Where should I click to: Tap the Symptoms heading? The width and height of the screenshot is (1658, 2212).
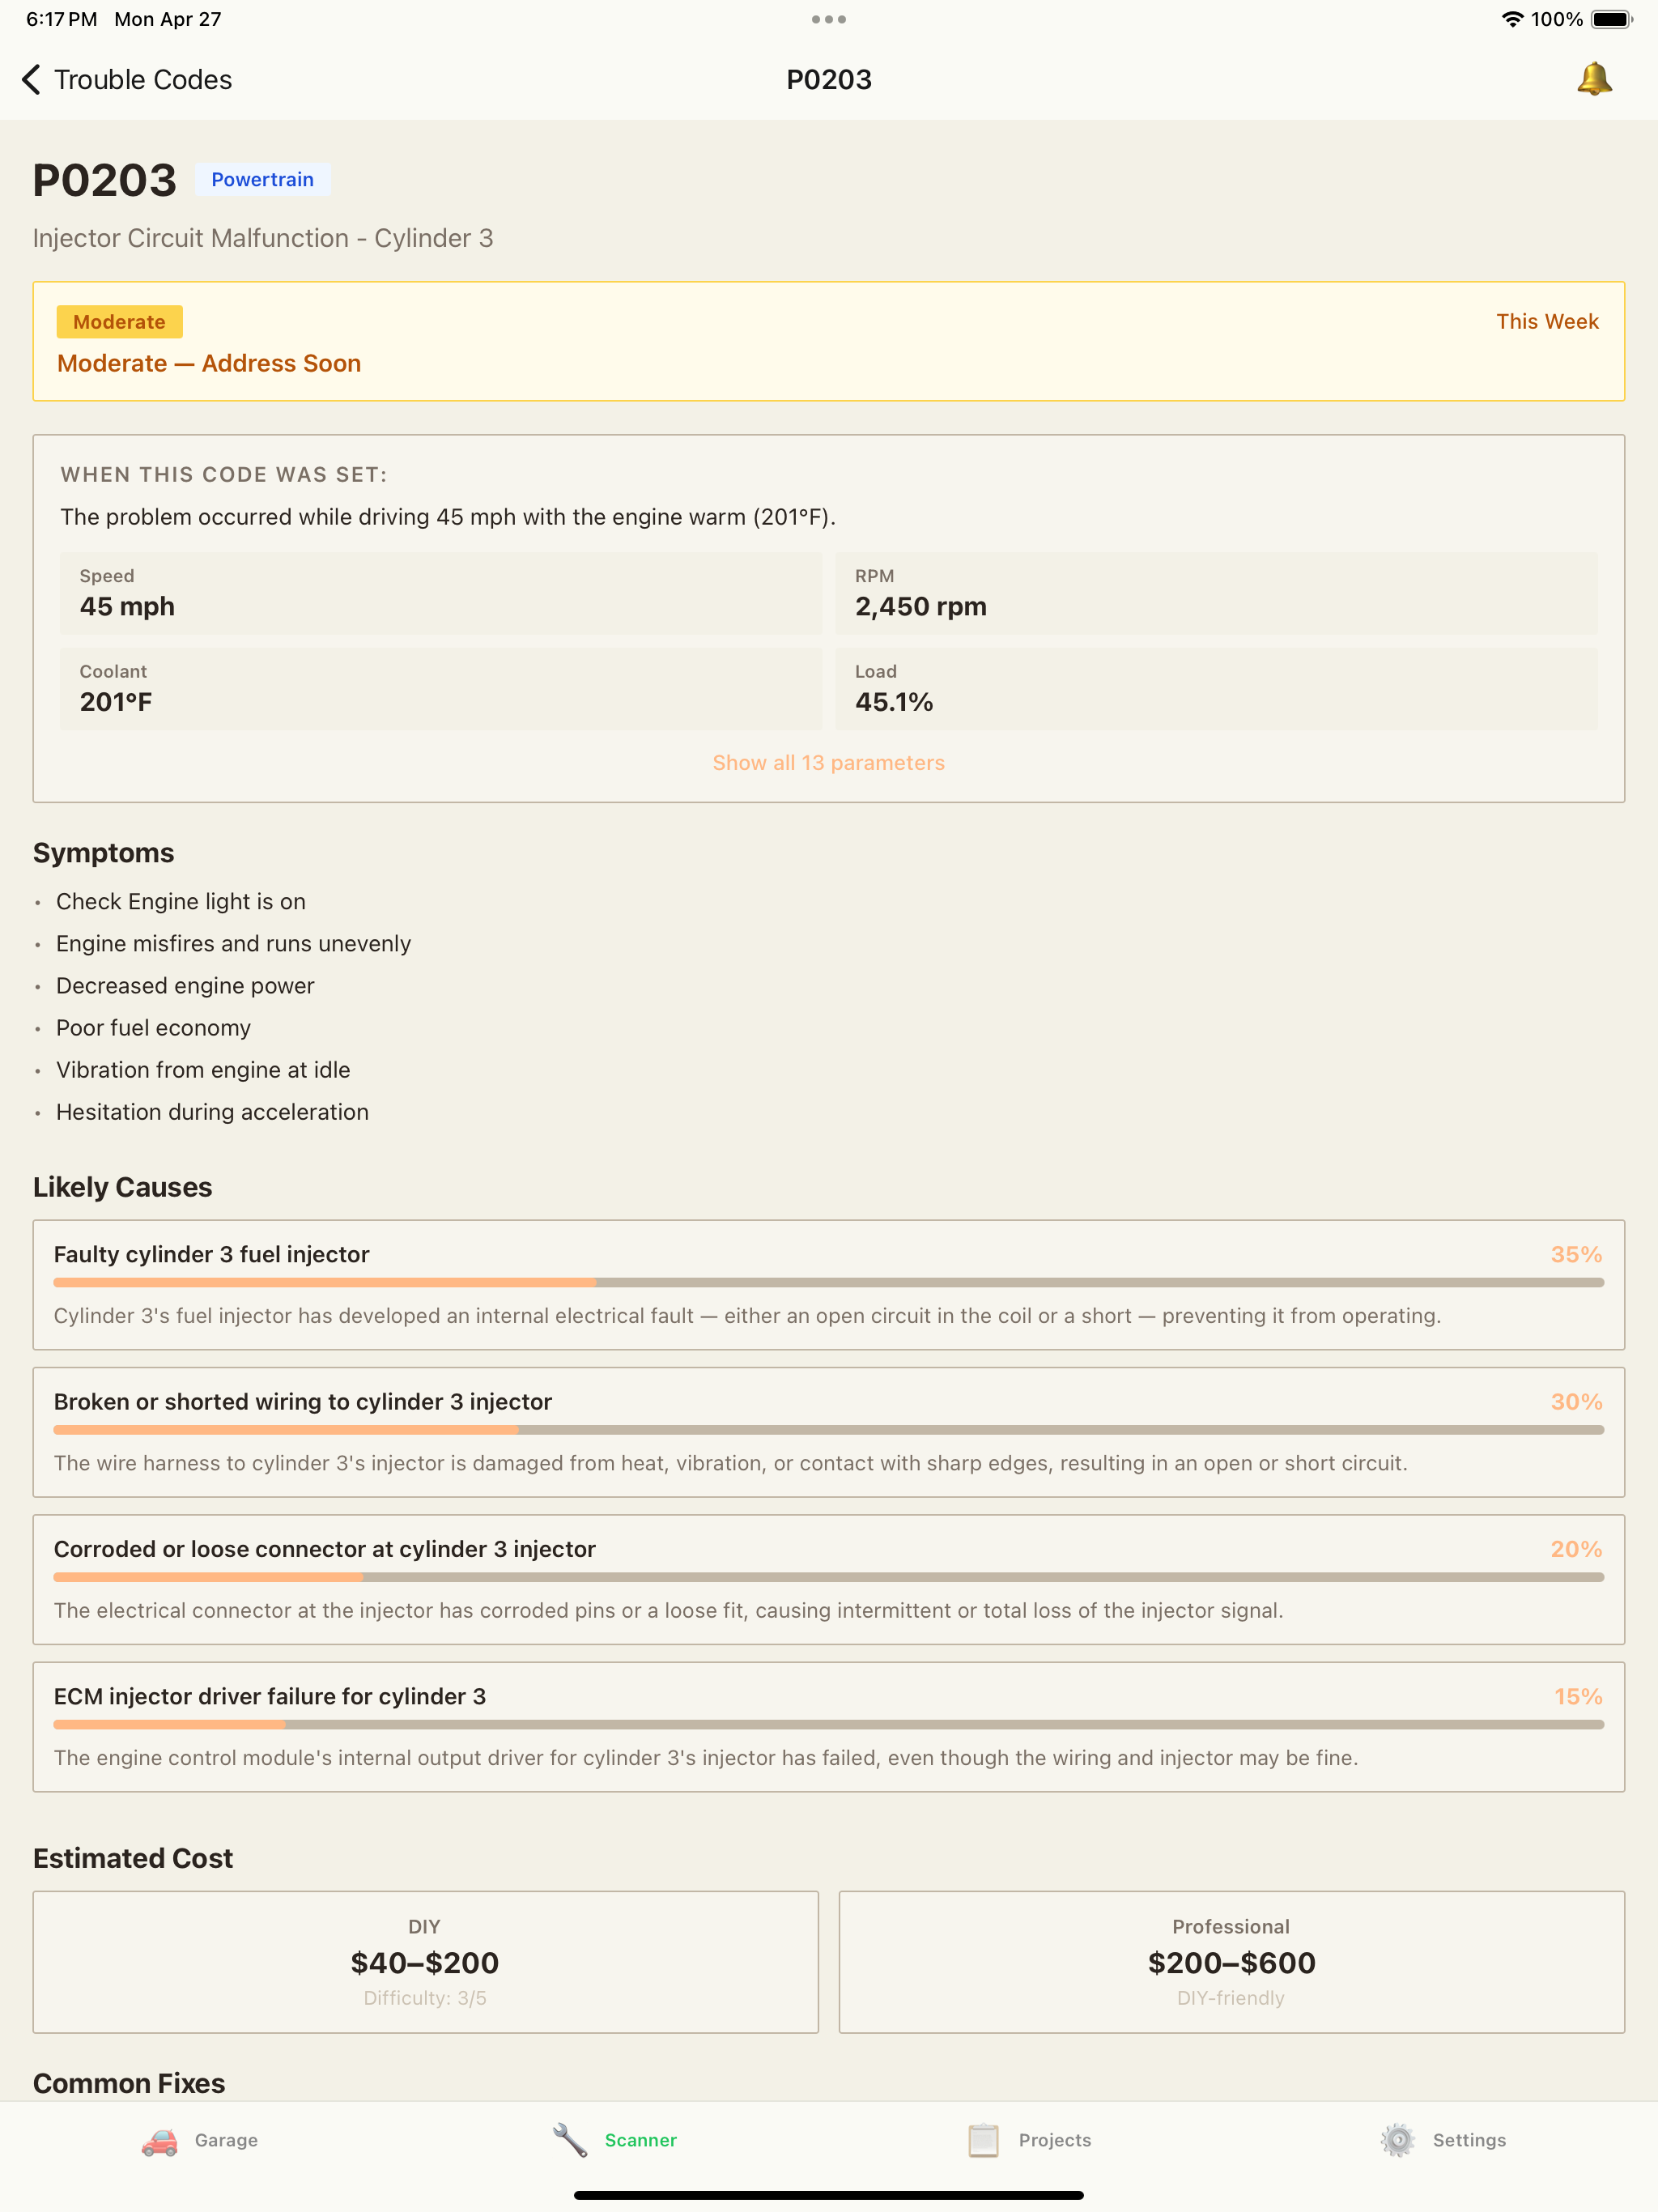point(104,853)
